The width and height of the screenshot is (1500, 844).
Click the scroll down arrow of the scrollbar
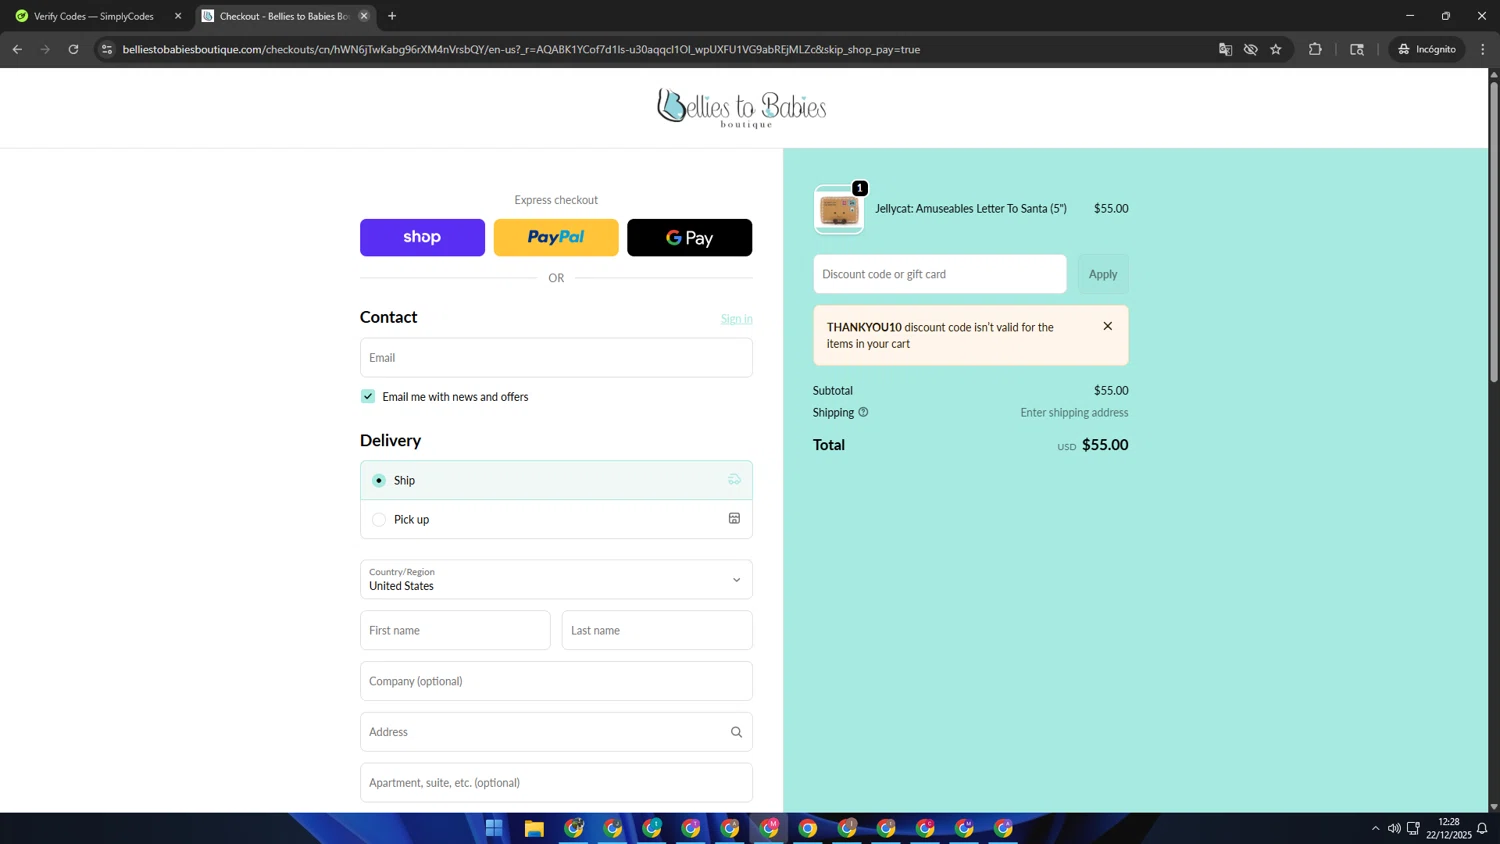pyautogui.click(x=1494, y=807)
